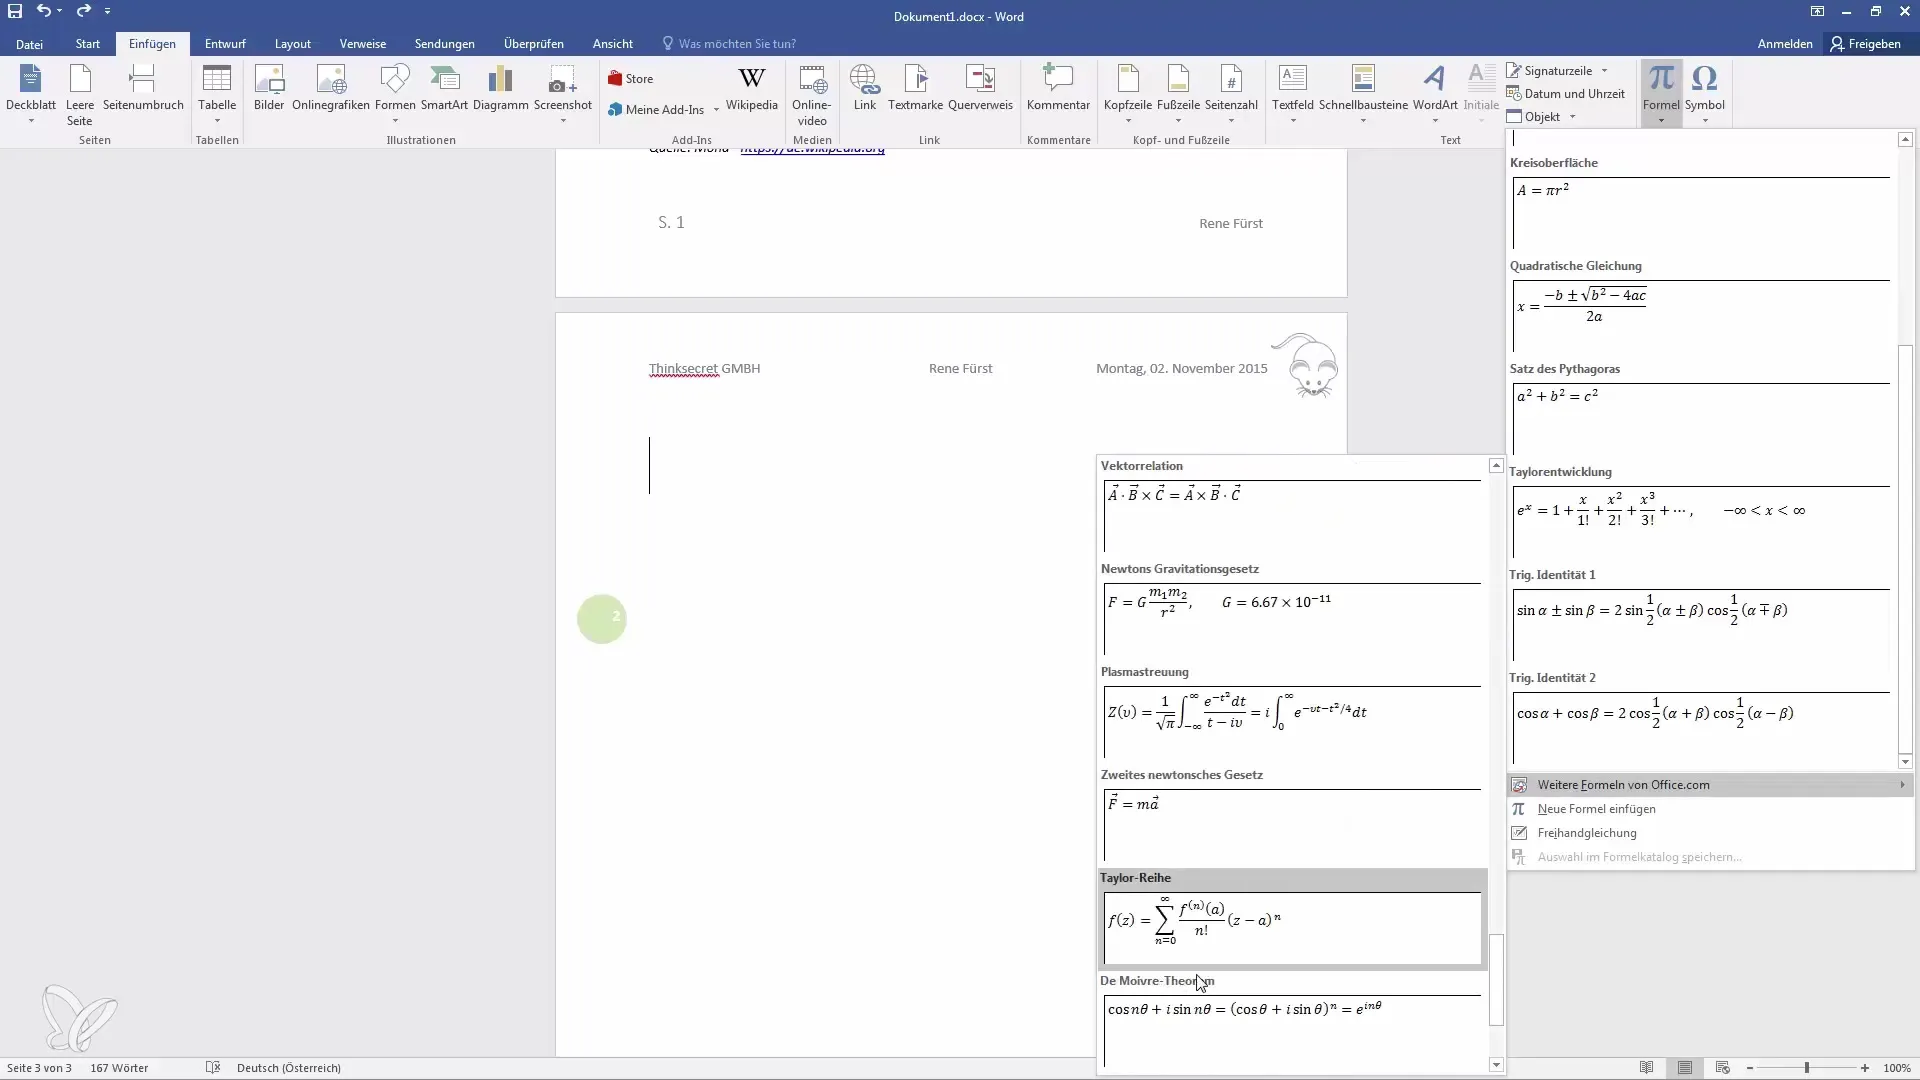1920x1080 pixels.
Task: Switch to the Start tab
Action: [88, 44]
